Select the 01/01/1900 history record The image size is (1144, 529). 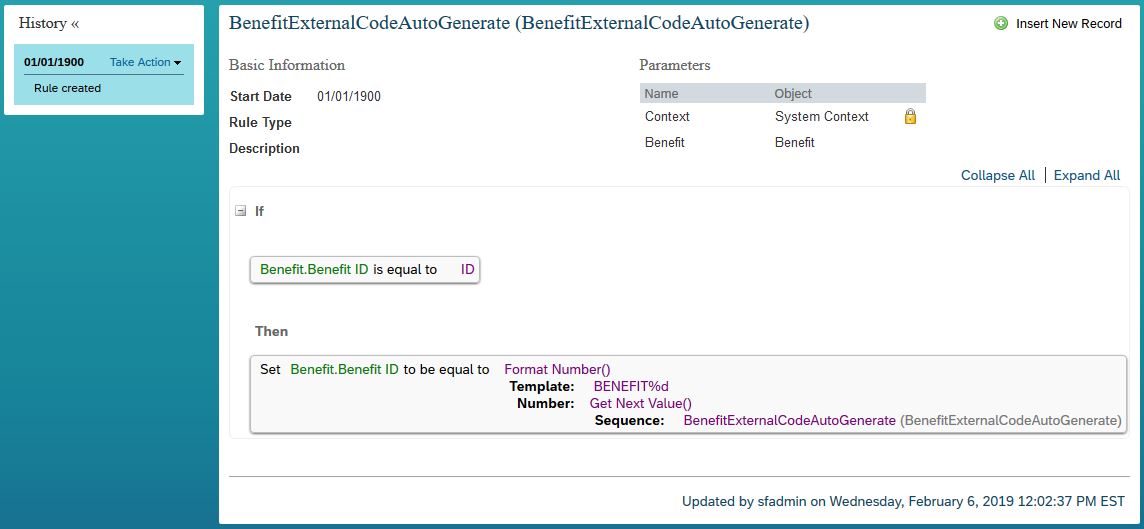coord(54,62)
